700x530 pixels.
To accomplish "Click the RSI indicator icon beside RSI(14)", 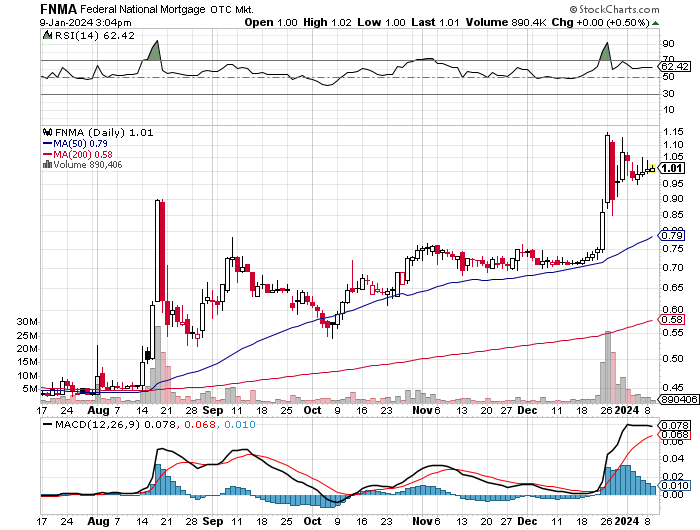I will [47, 35].
